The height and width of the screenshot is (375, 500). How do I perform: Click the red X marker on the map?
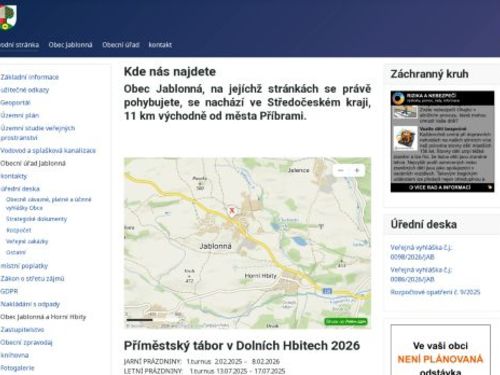tap(232, 210)
